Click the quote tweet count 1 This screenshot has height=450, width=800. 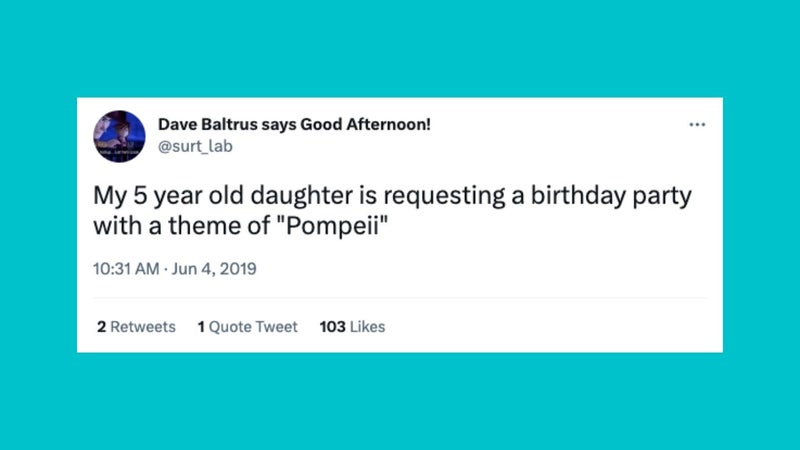click(x=201, y=327)
